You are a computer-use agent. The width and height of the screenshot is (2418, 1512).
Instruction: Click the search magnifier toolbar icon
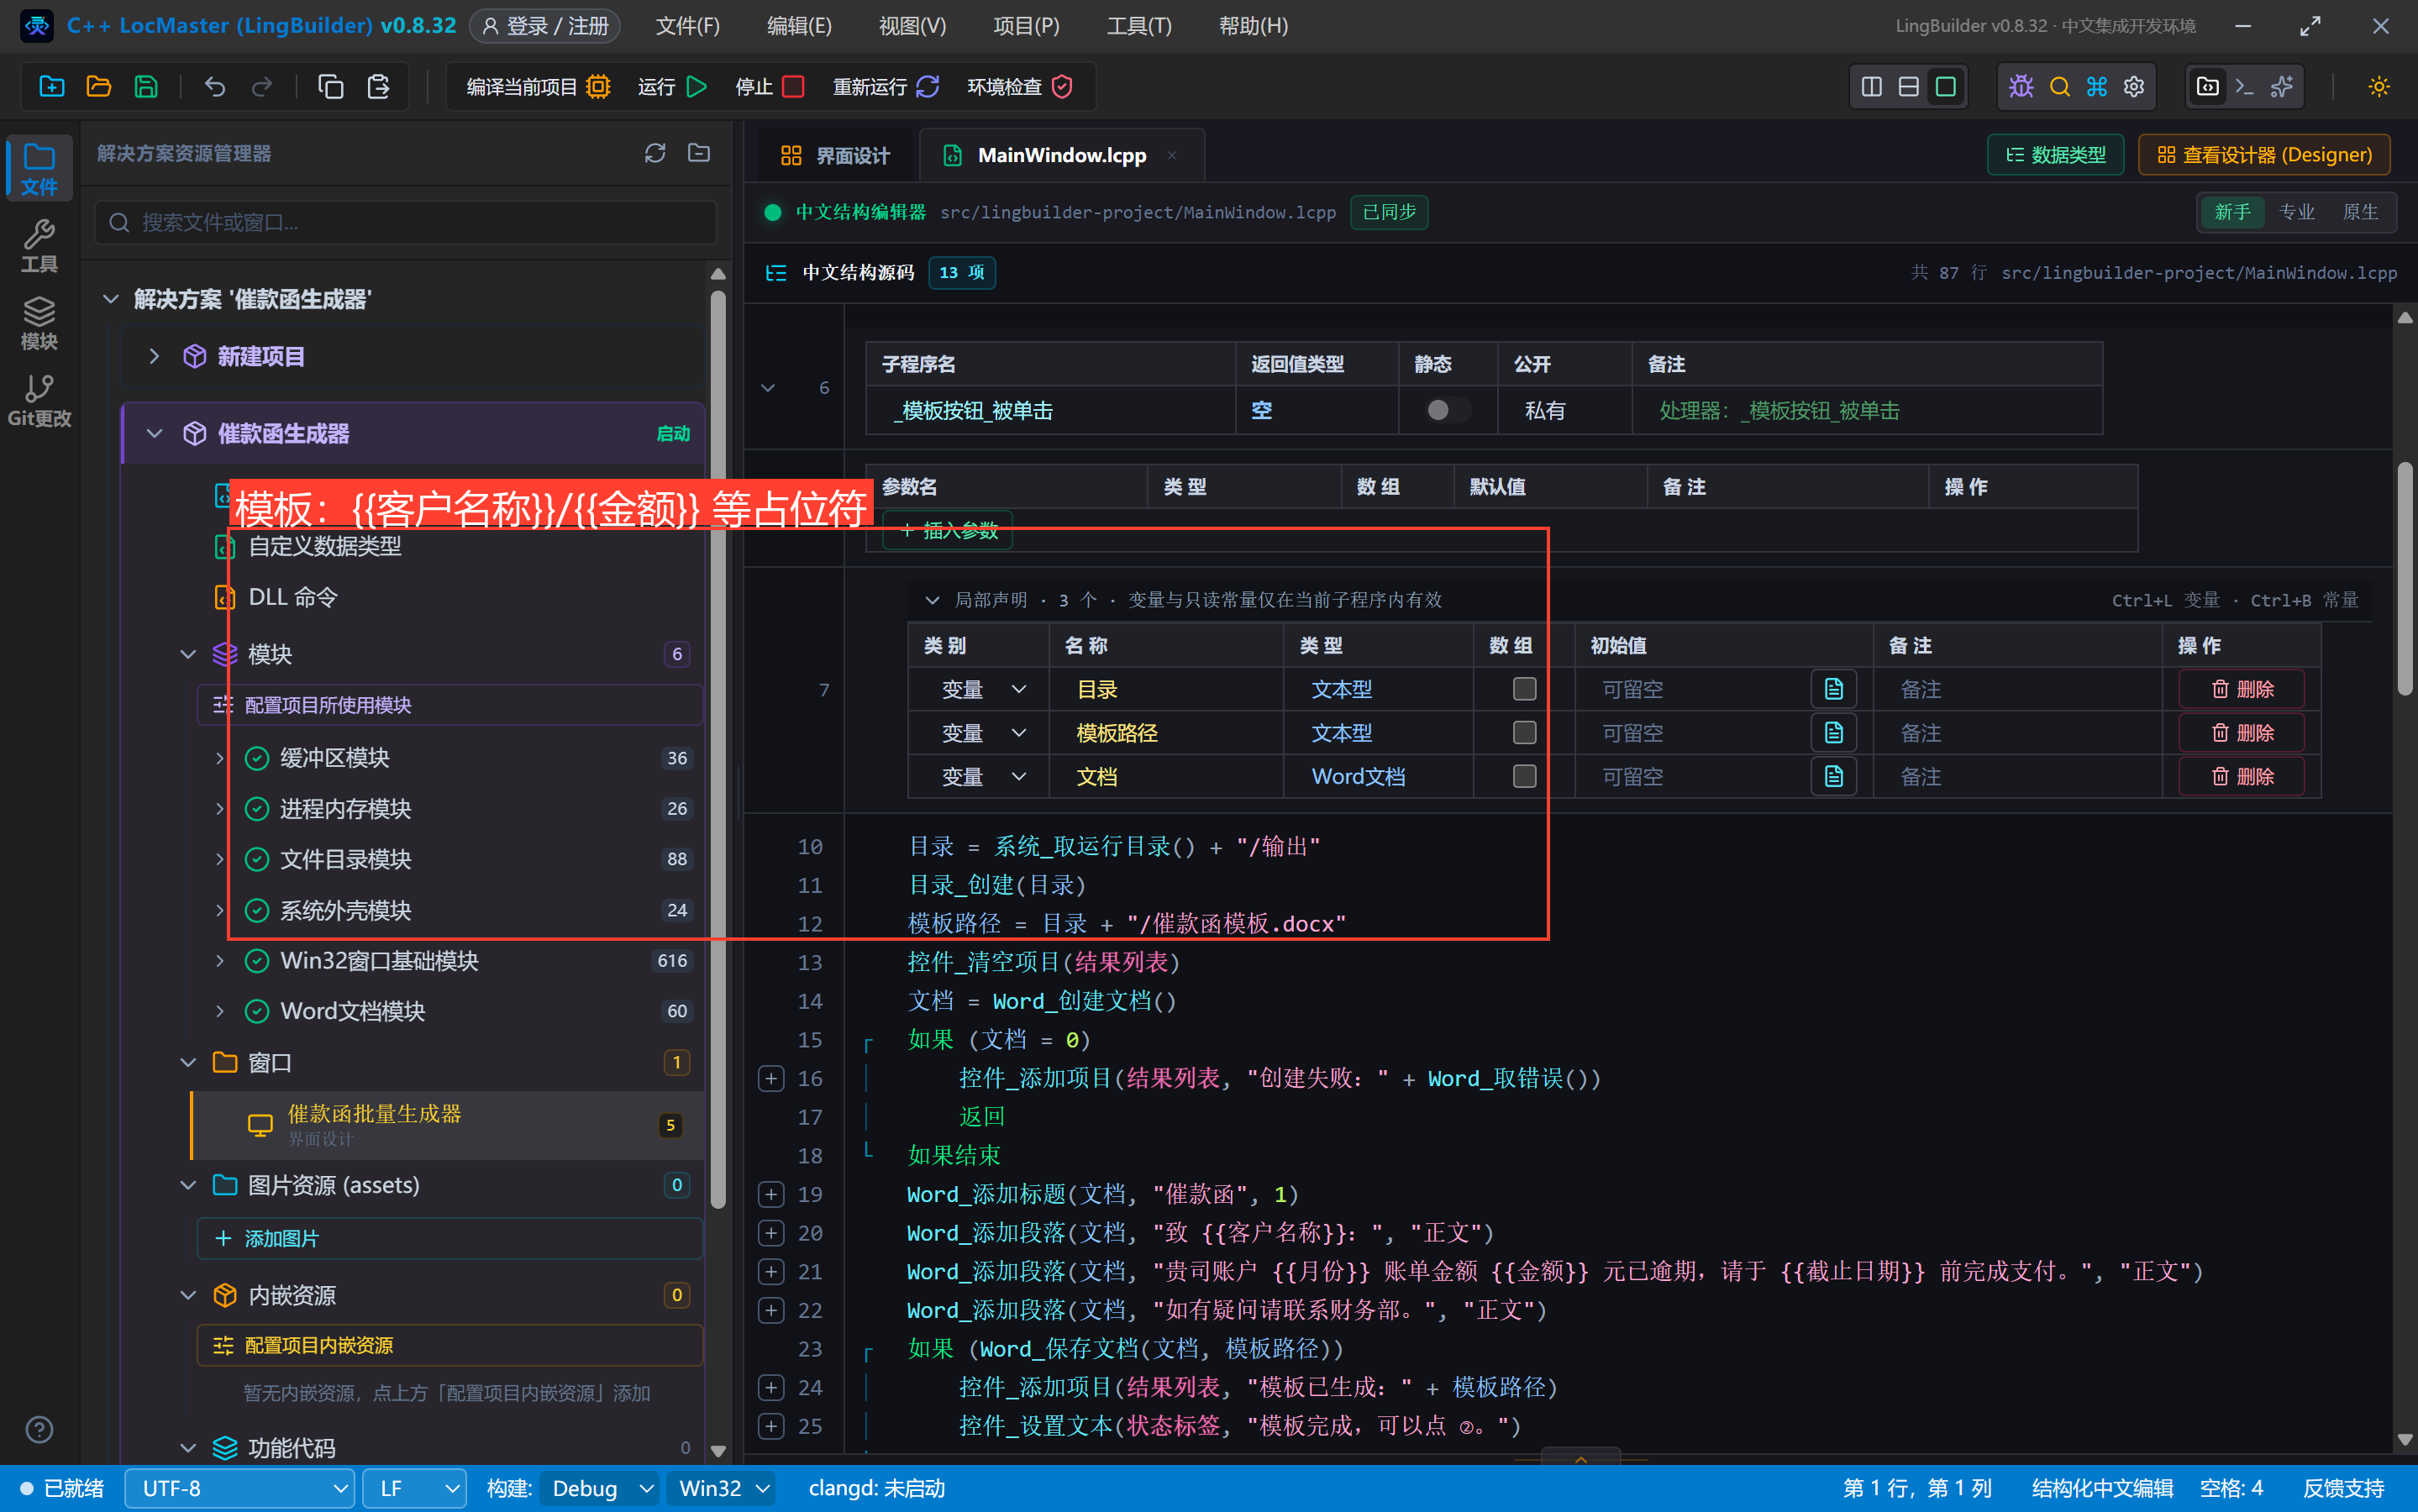point(2059,87)
